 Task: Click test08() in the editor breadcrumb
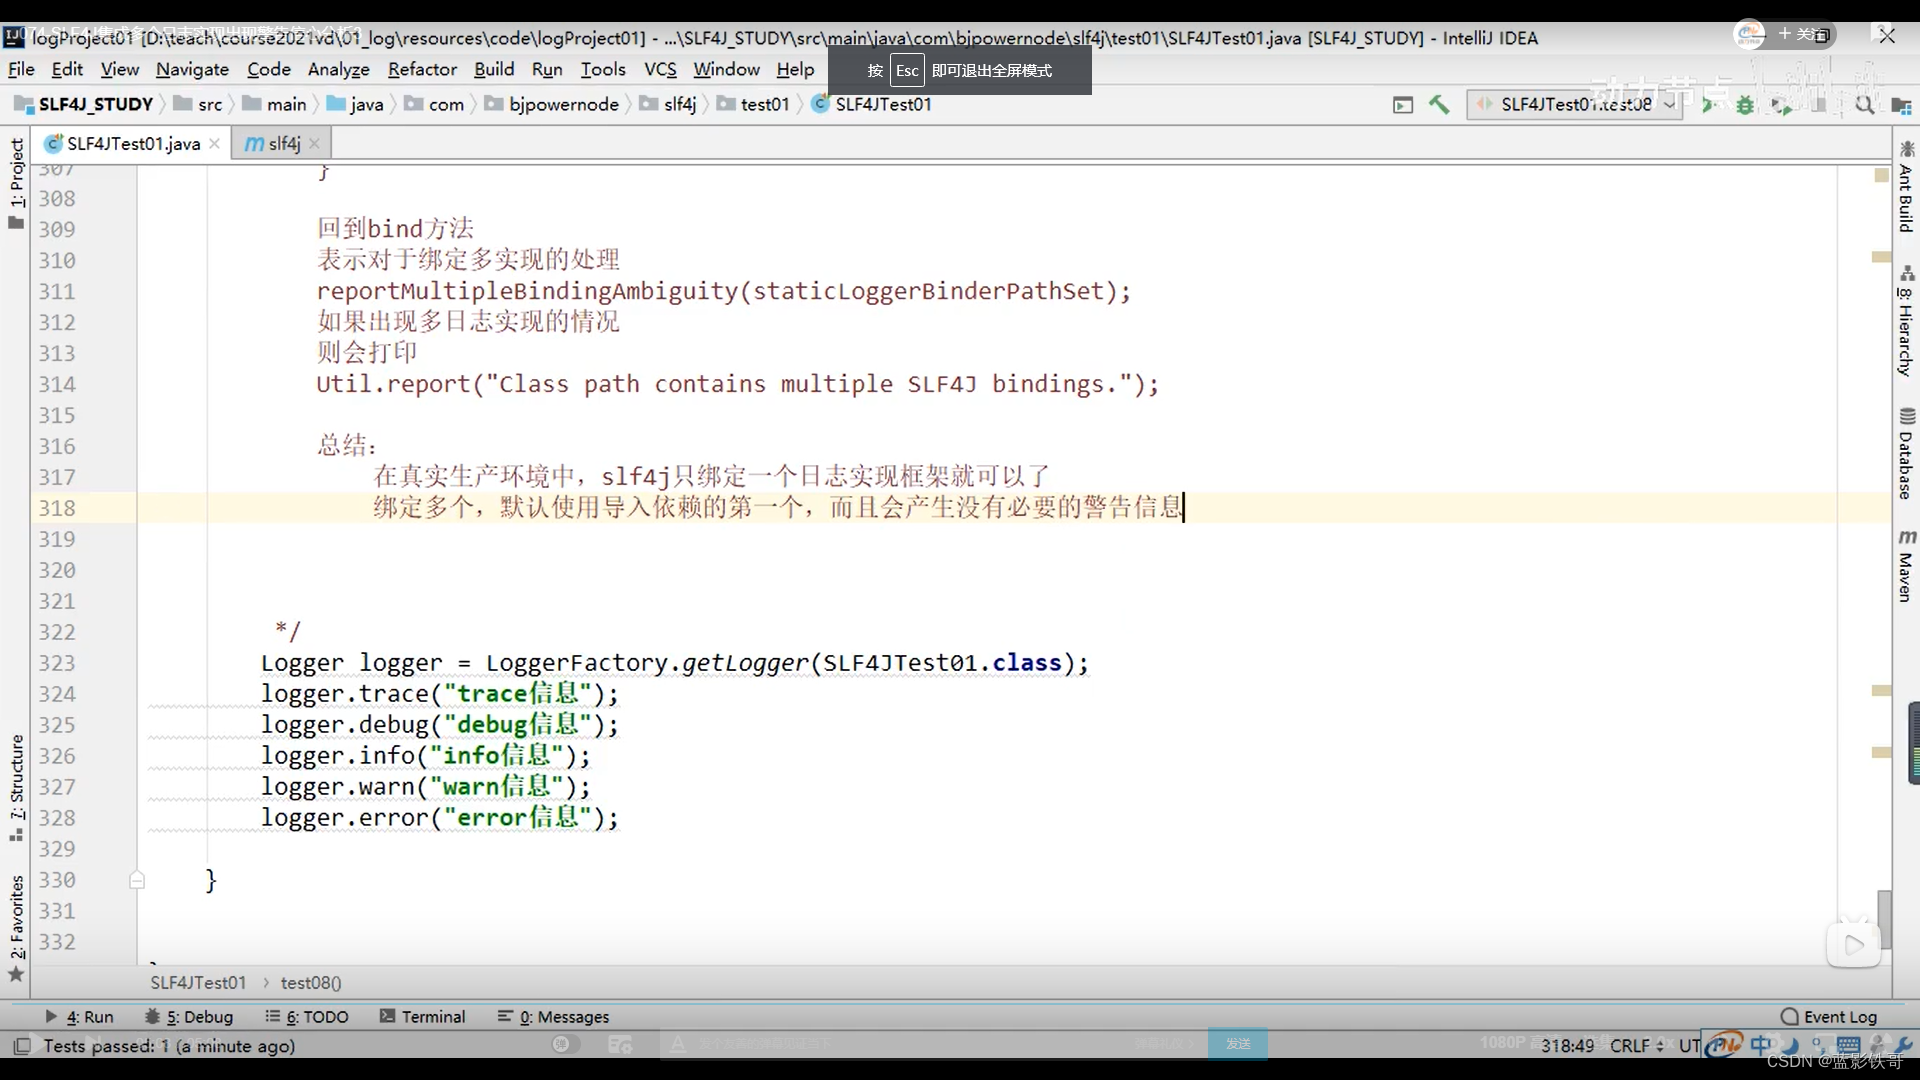point(311,983)
